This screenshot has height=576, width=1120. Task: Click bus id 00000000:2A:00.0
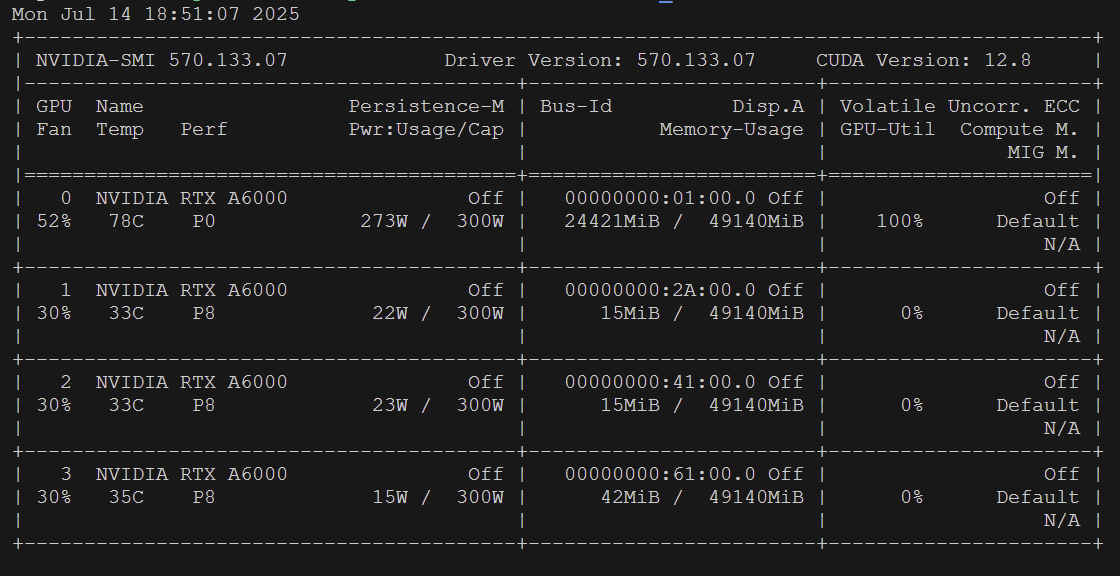(x=660, y=290)
